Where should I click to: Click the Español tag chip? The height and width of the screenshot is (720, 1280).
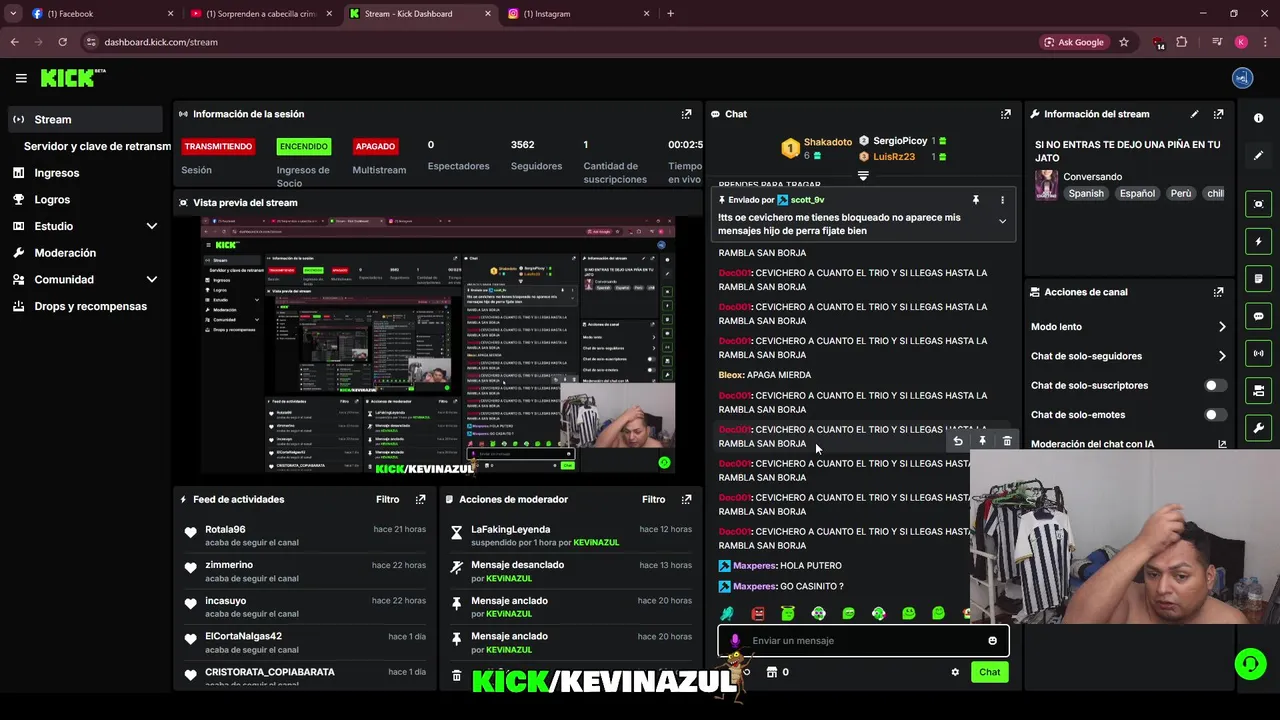coord(1137,193)
